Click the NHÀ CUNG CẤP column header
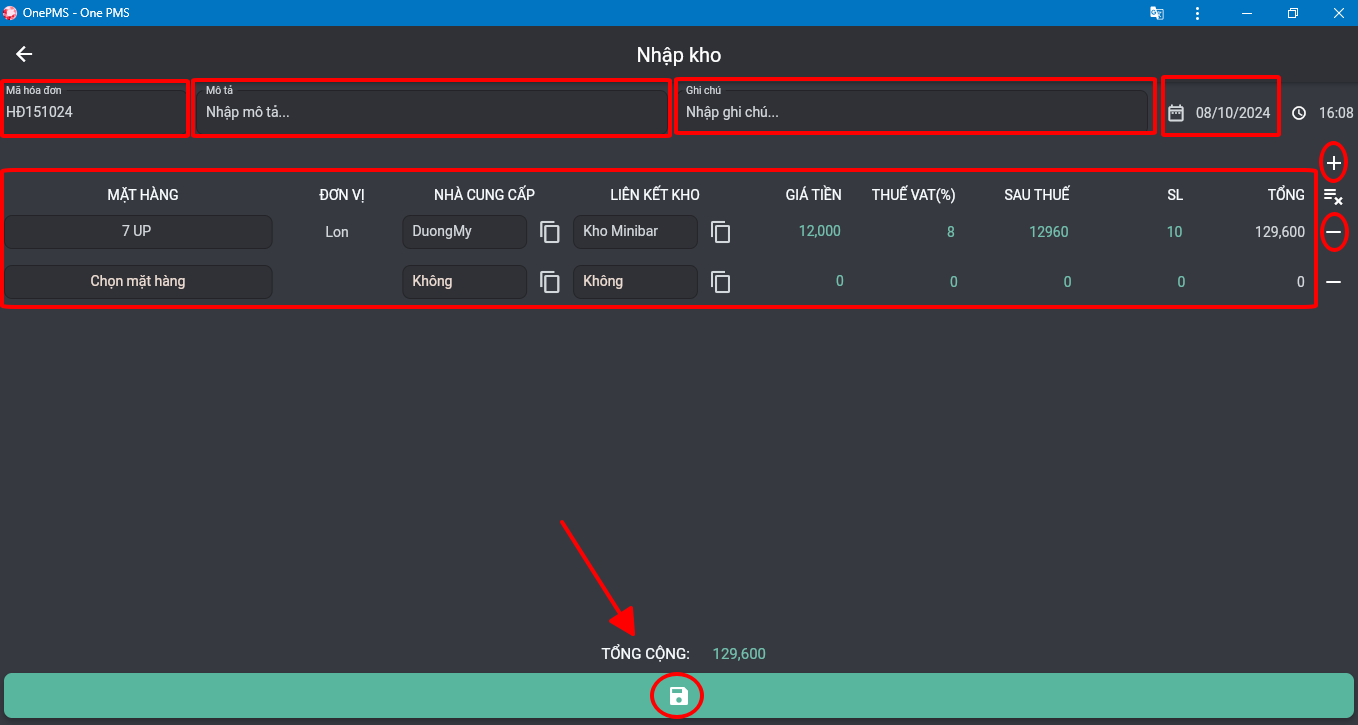 pos(485,195)
